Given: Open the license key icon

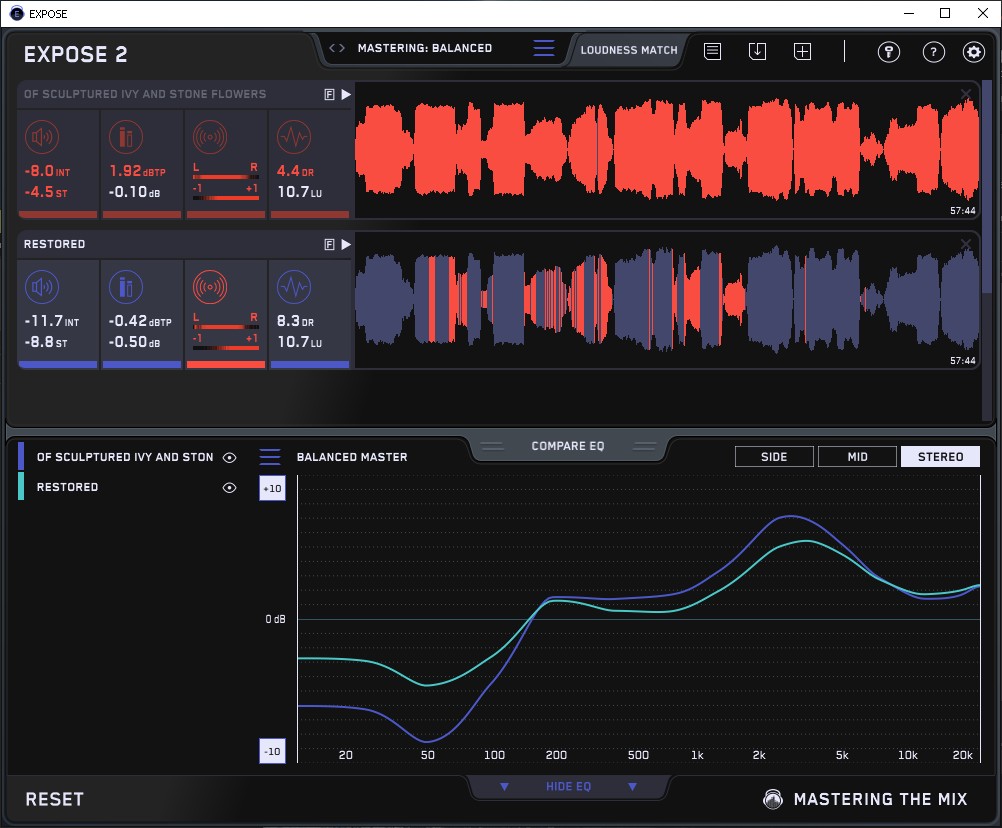Looking at the screenshot, I should (x=889, y=52).
